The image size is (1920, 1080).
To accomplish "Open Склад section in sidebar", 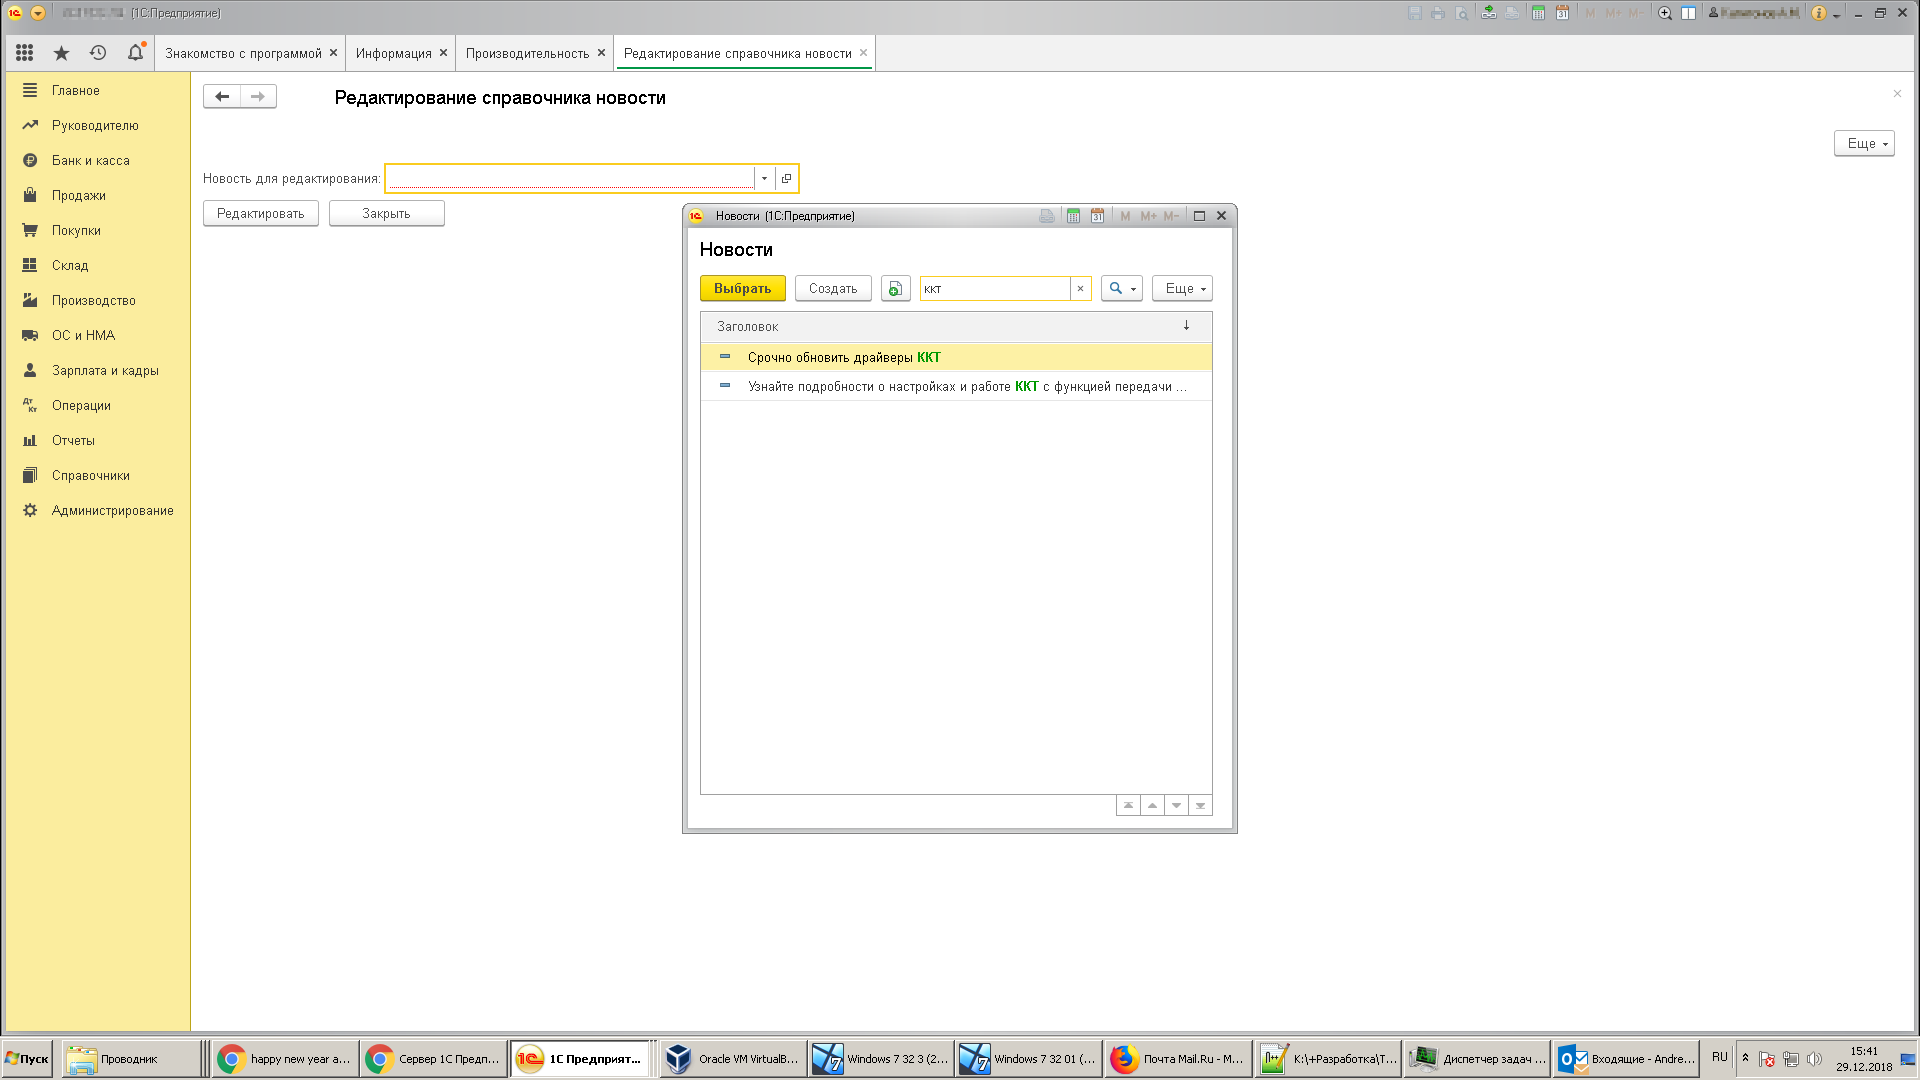I will tap(70, 265).
